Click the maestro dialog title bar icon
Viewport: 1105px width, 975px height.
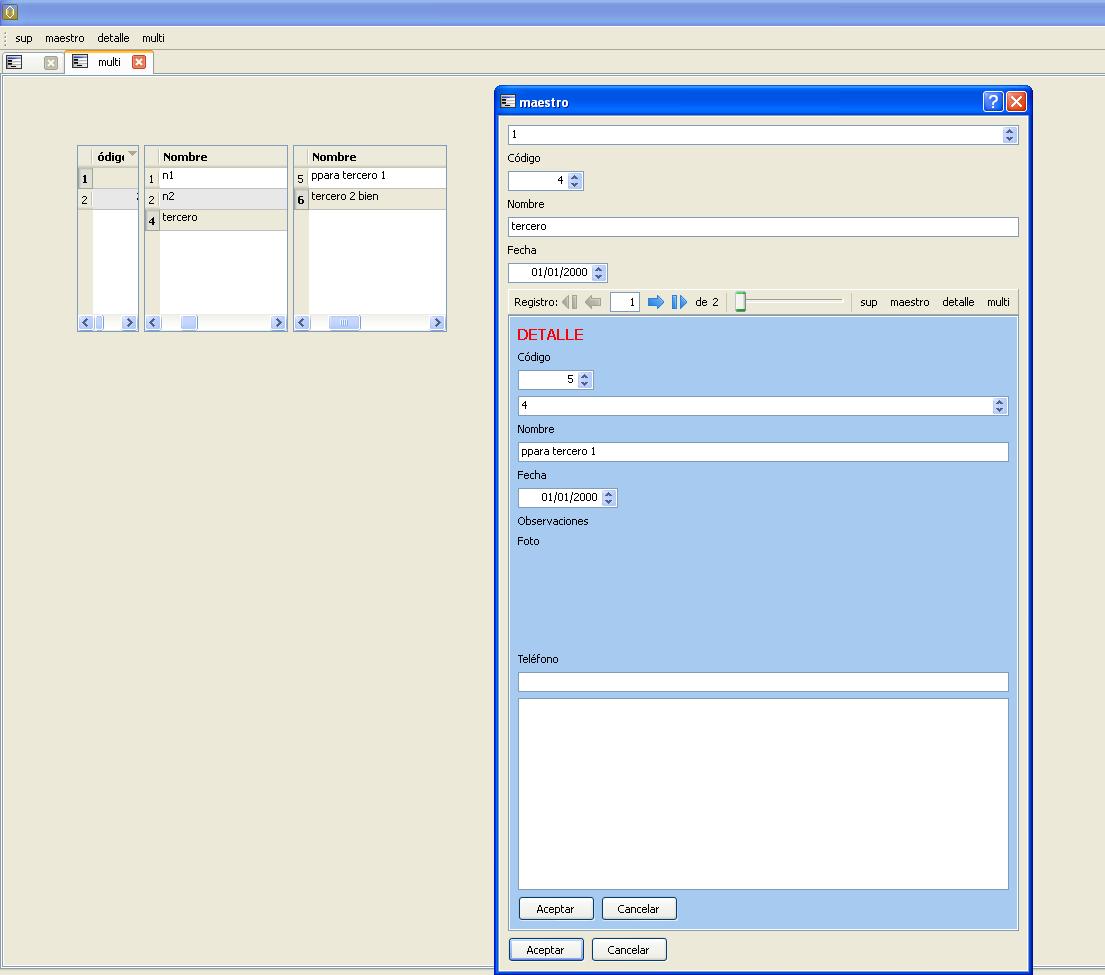click(508, 102)
